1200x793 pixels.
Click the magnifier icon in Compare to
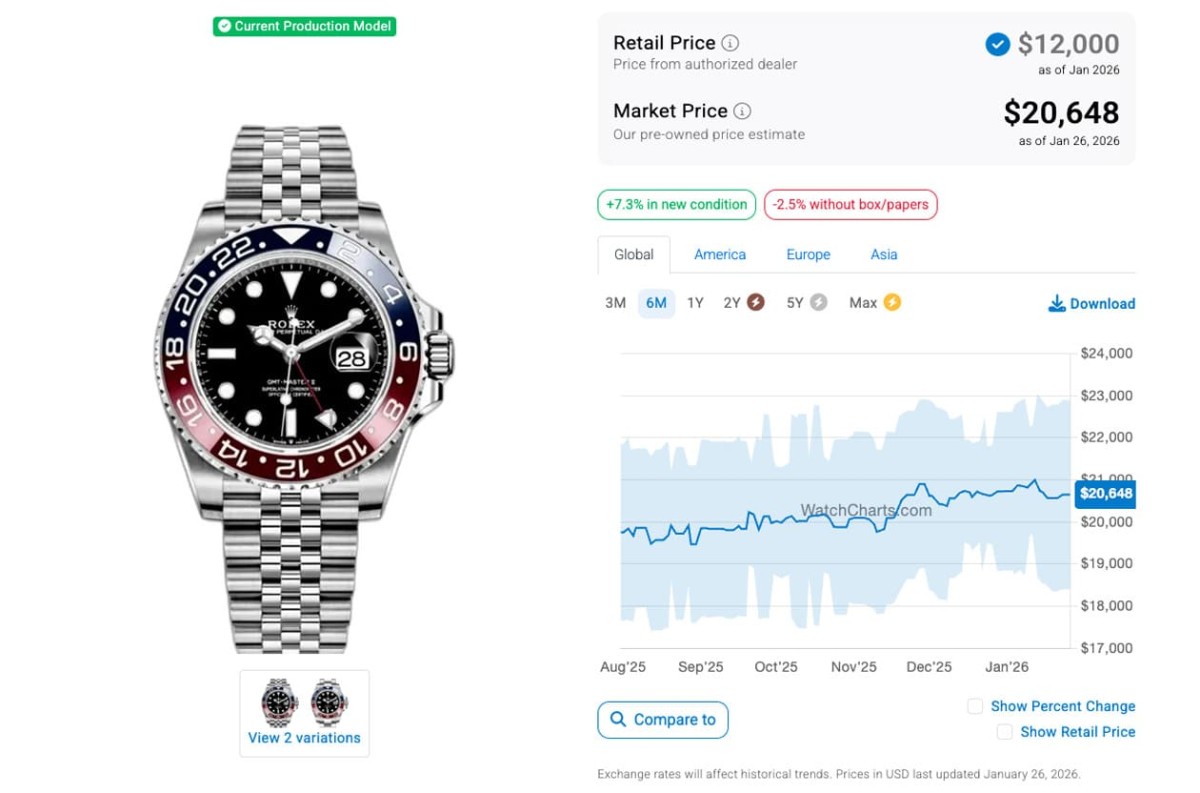[x=618, y=719]
